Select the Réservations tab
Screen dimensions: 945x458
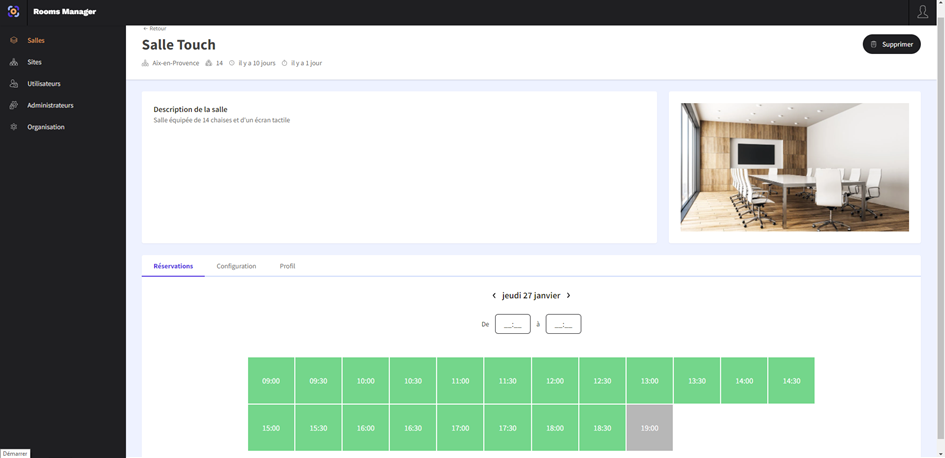pyautogui.click(x=173, y=266)
